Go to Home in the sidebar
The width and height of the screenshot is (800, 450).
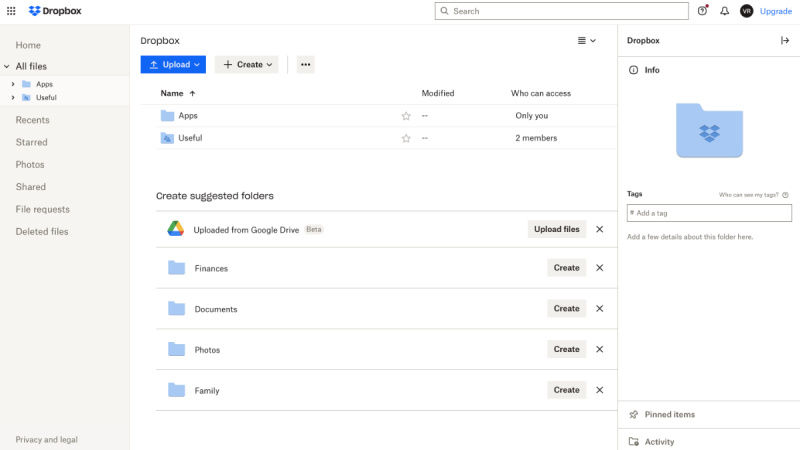coord(28,45)
